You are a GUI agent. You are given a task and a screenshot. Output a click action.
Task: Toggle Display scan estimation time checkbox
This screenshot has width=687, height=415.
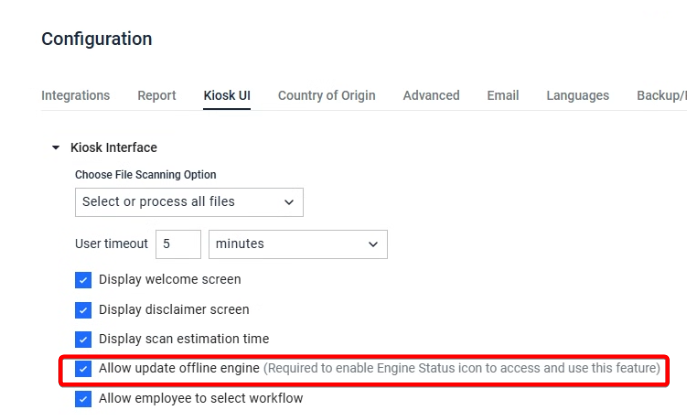84,339
